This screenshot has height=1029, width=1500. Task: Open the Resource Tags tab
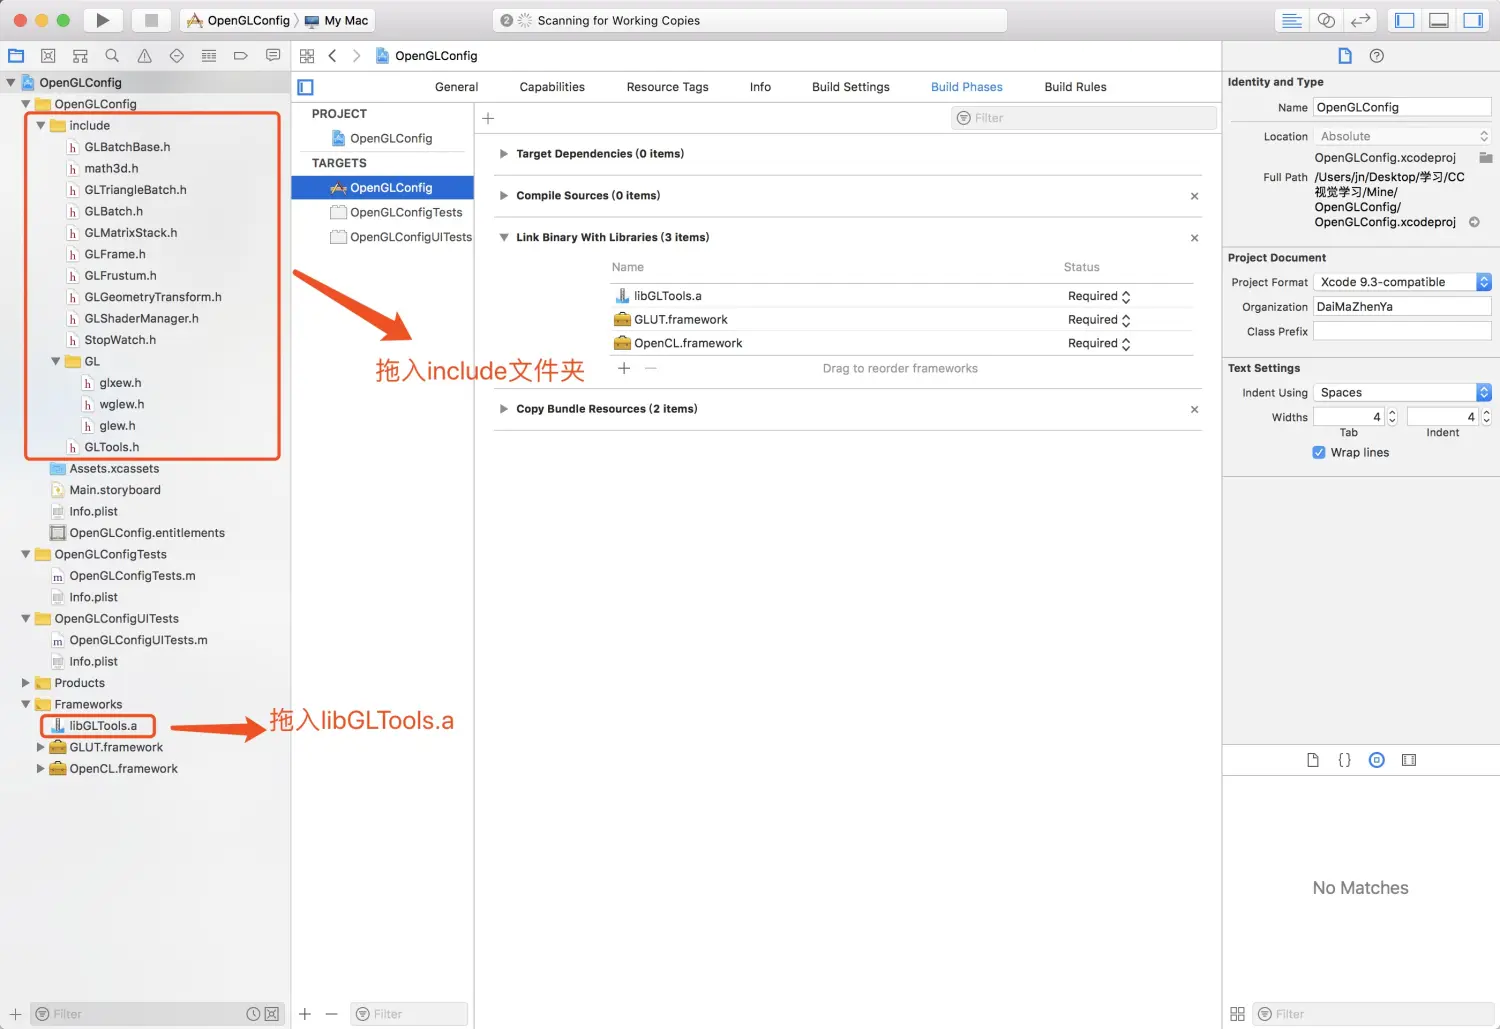point(667,87)
